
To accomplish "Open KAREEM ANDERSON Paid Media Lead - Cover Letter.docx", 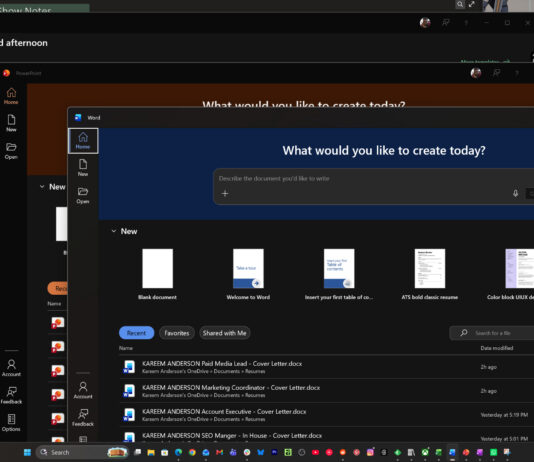I will [327, 367].
